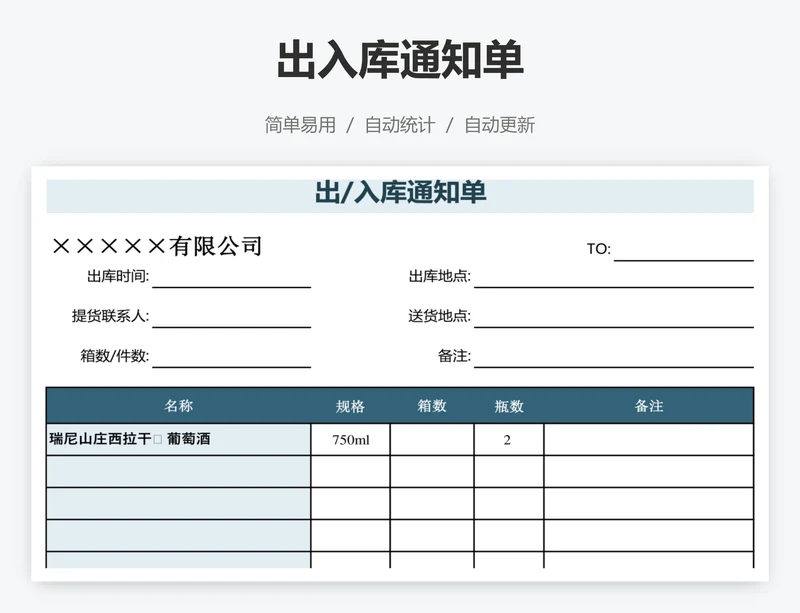Screen dimensions: 800x613
Task: Click the 提货联系人 blank field
Action: point(232,317)
